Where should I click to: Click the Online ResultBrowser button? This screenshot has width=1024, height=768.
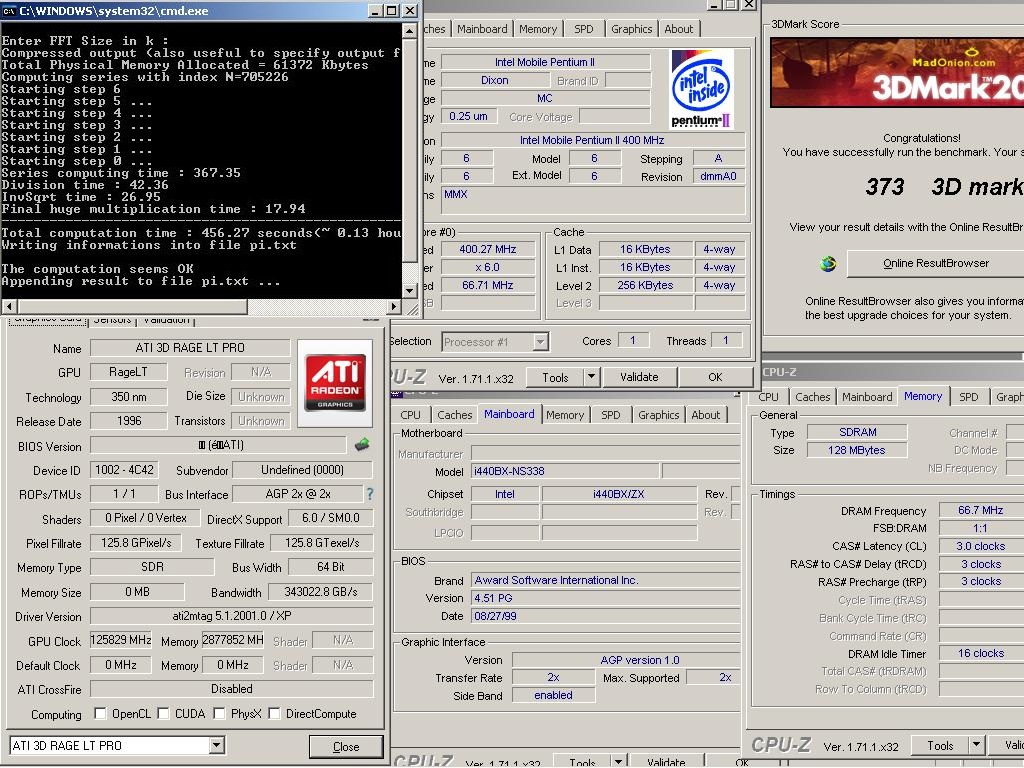[935, 263]
